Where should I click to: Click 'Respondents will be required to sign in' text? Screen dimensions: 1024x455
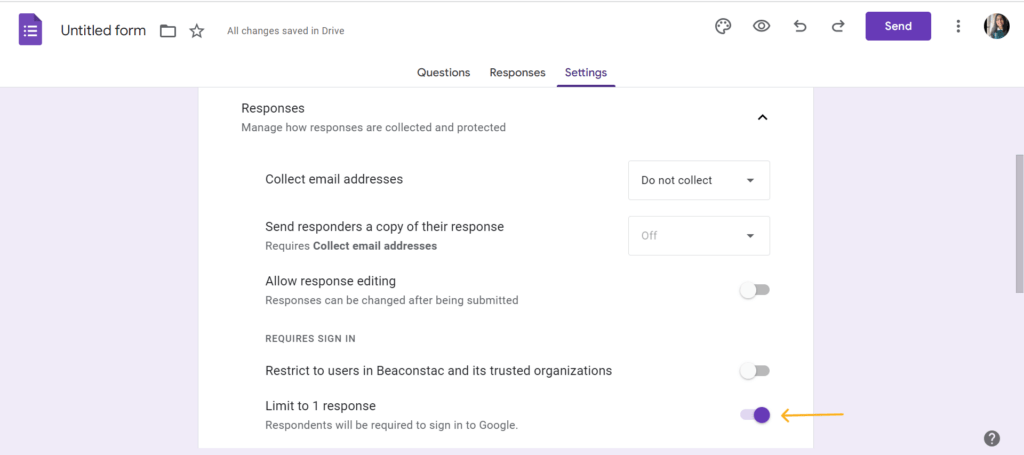click(391, 425)
